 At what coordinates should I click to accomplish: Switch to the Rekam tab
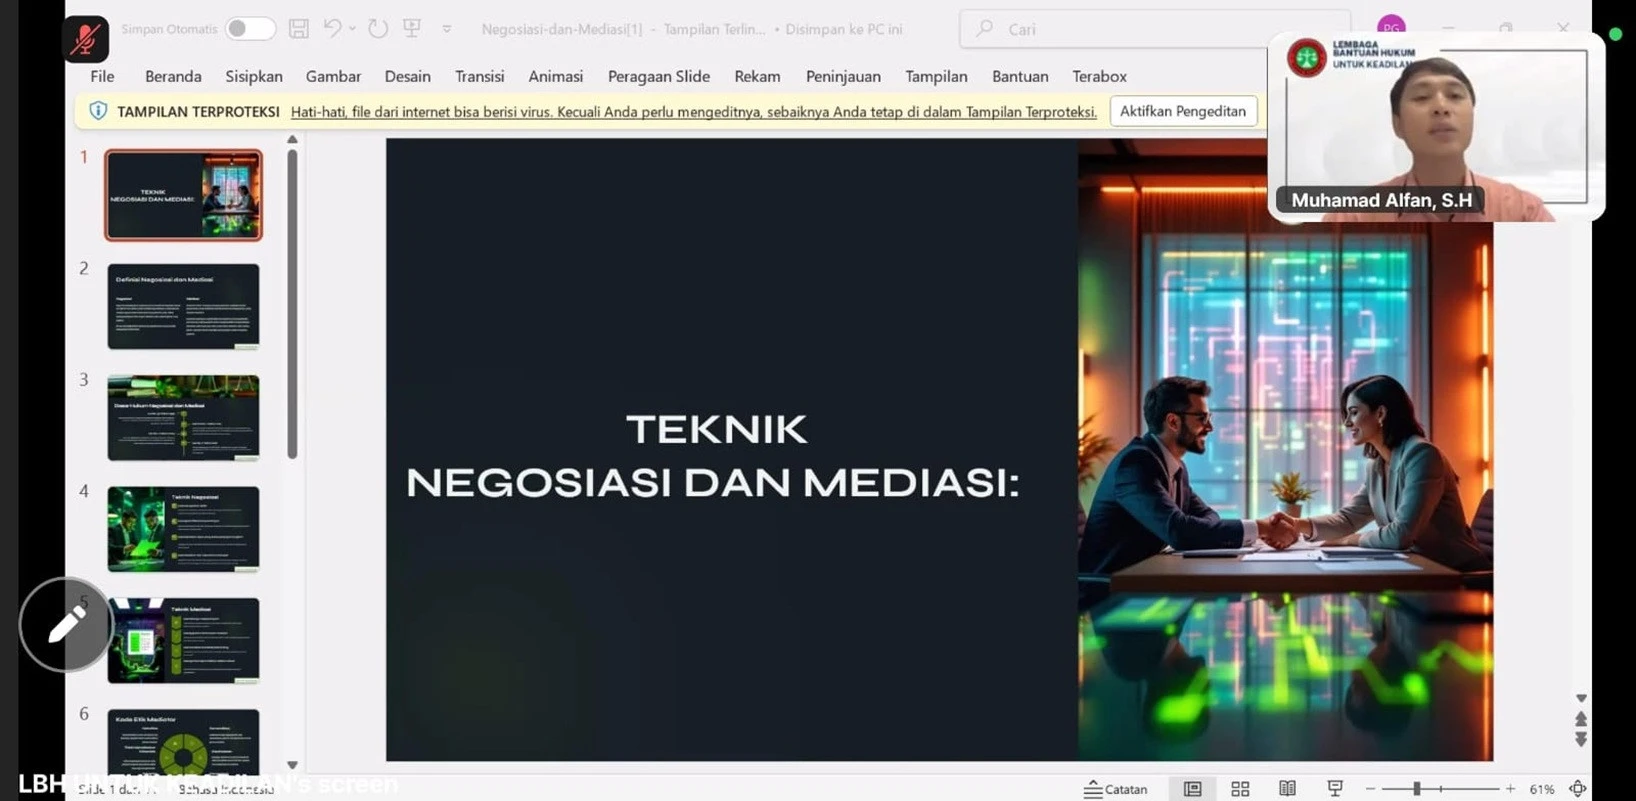click(x=757, y=76)
